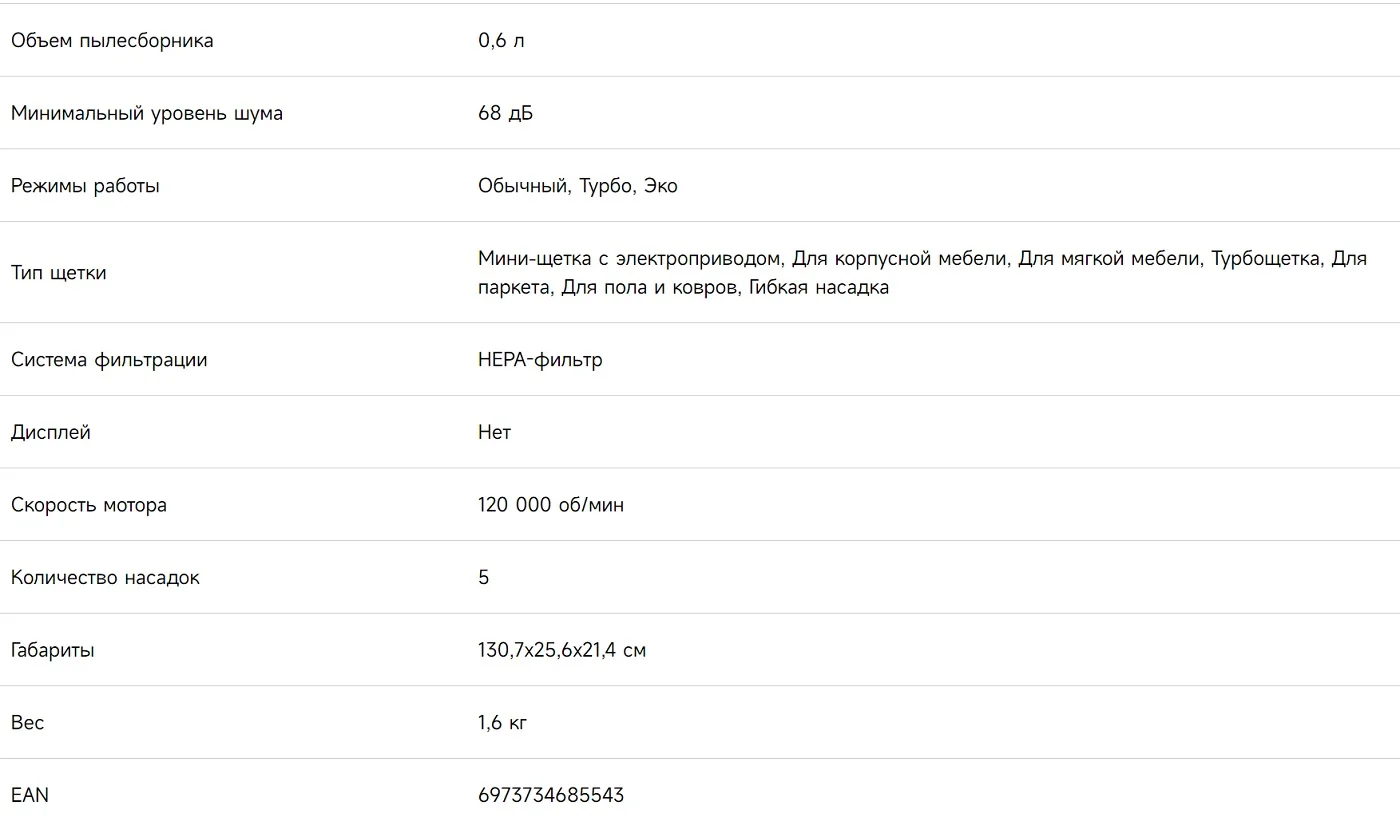This screenshot has height=829, width=1400.
Task: Select the '0,6 л' dust container value
Action: (501, 41)
